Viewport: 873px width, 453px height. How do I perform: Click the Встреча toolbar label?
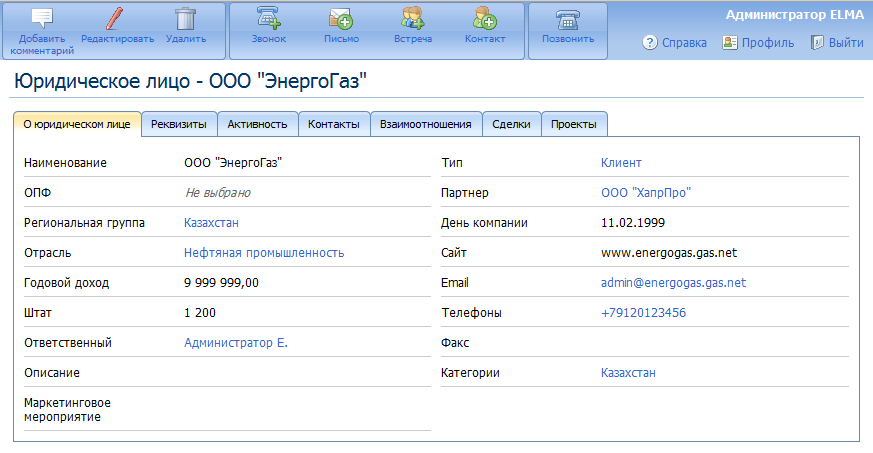[x=413, y=39]
